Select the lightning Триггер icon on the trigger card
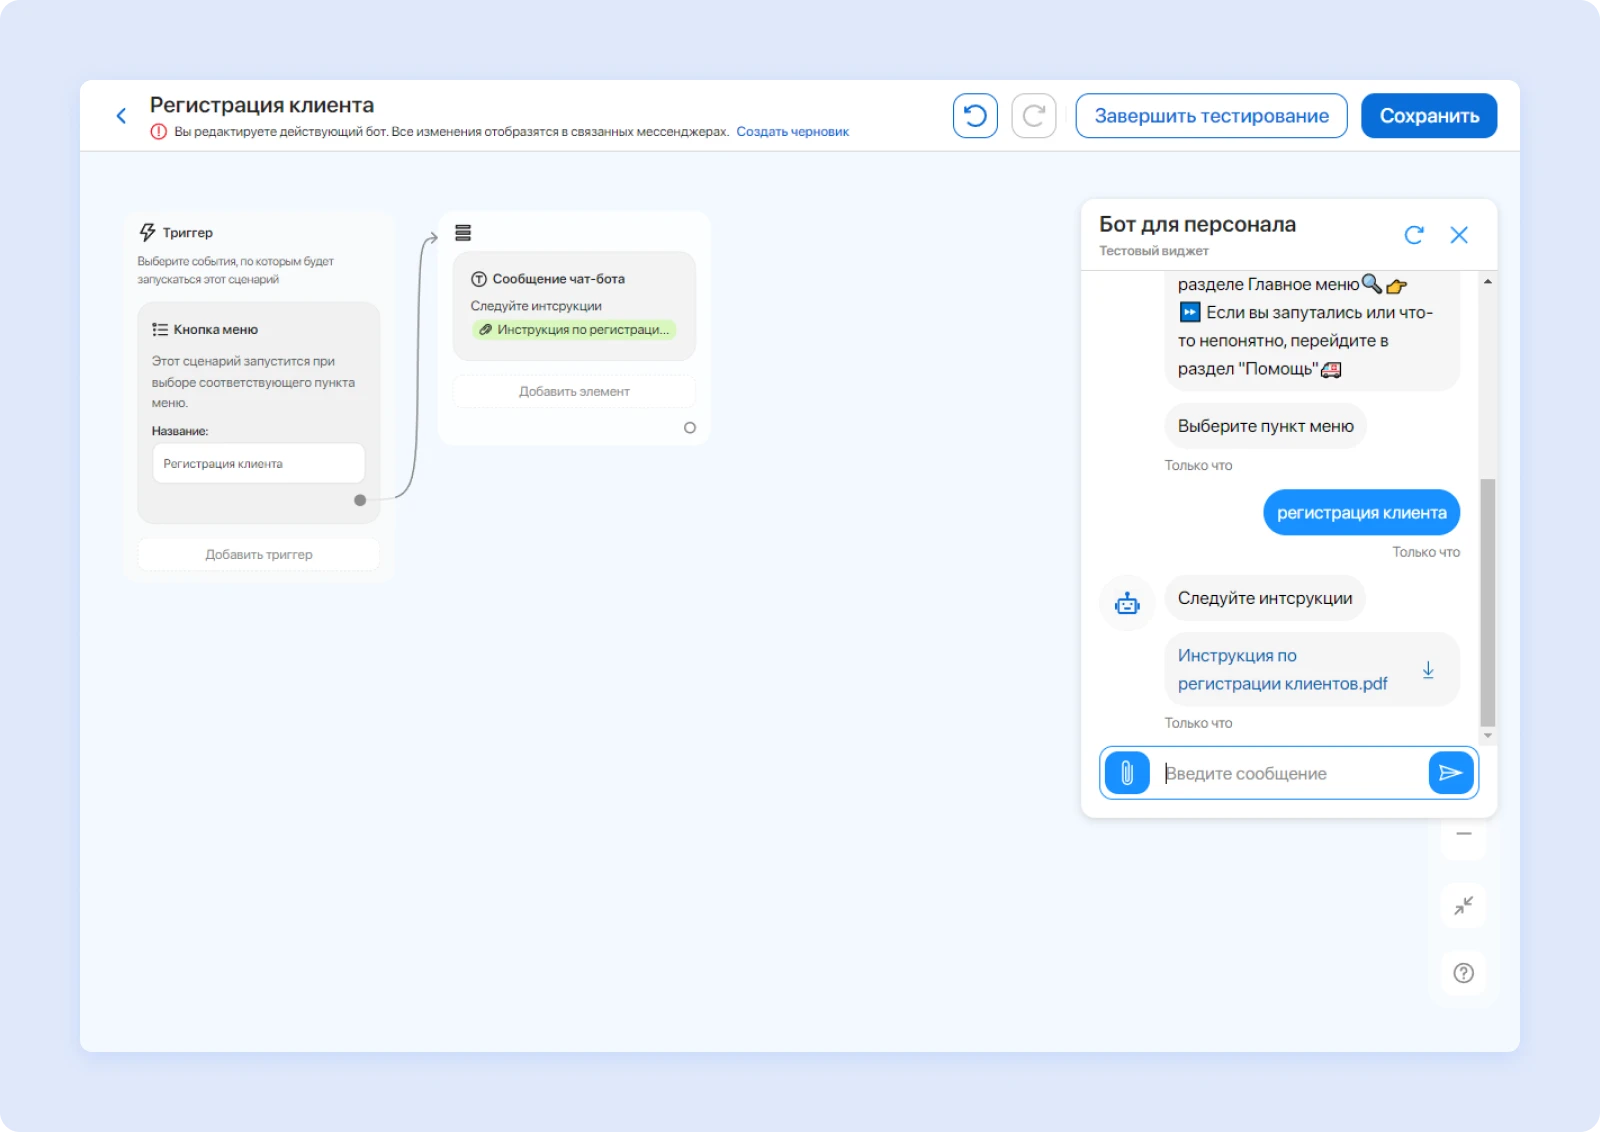 click(147, 231)
